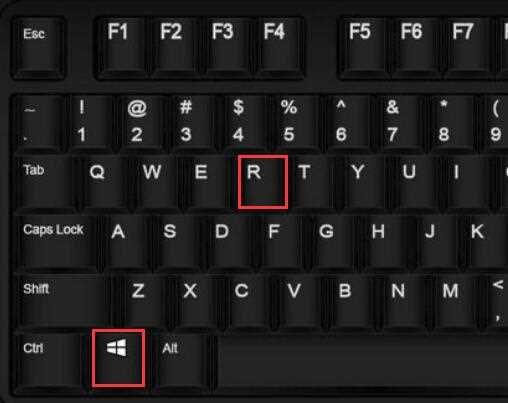This screenshot has width=508, height=403.
Task: Click the Tab key
Action: tap(46, 183)
